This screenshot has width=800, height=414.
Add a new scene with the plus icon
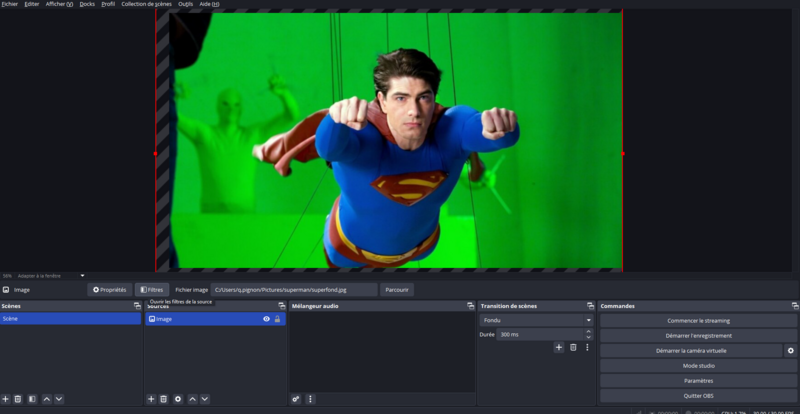6,399
